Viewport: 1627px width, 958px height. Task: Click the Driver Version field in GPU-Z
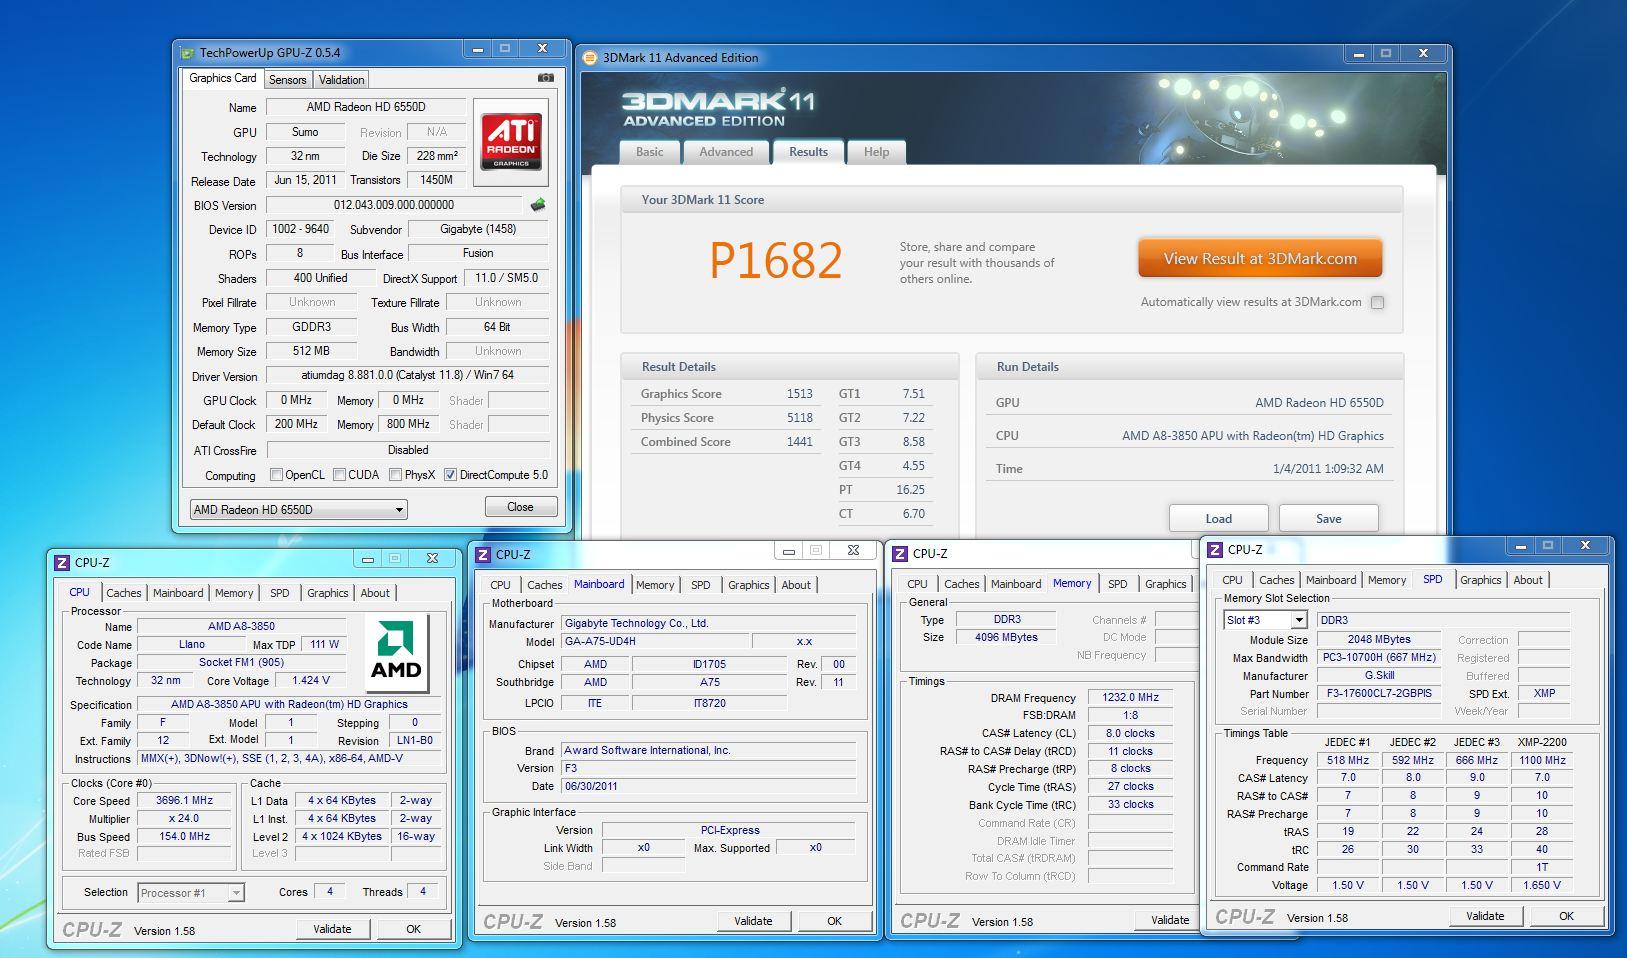(x=407, y=376)
